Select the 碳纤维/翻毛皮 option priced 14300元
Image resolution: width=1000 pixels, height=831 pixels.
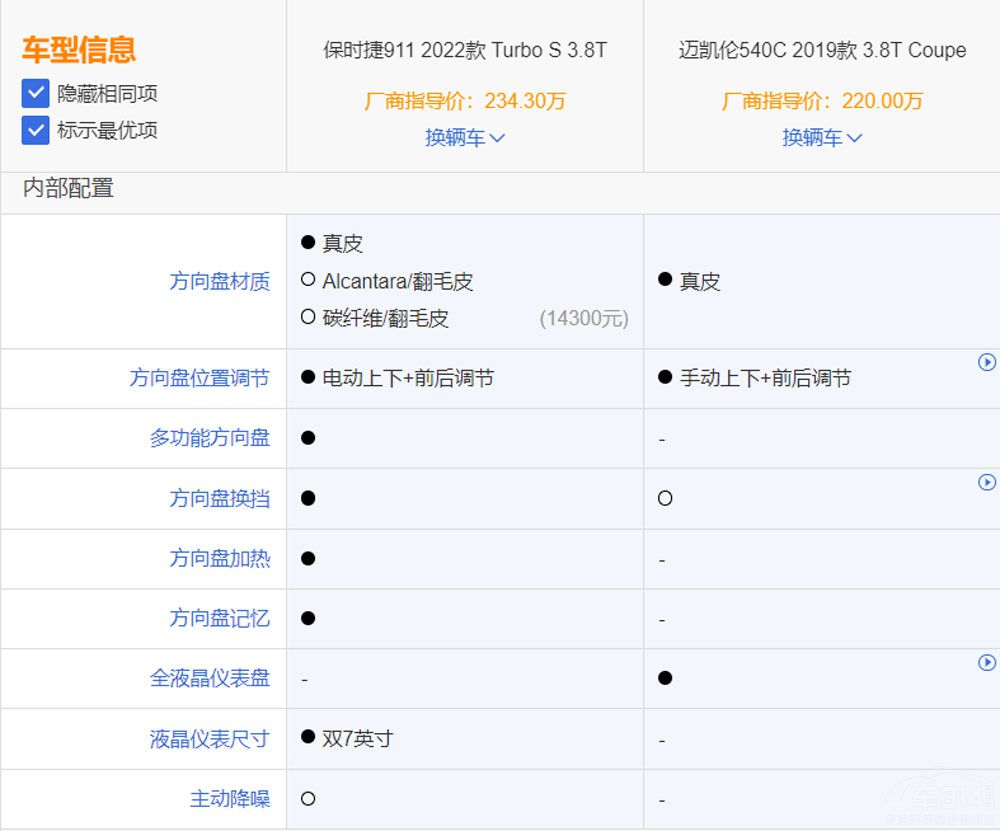tap(385, 319)
